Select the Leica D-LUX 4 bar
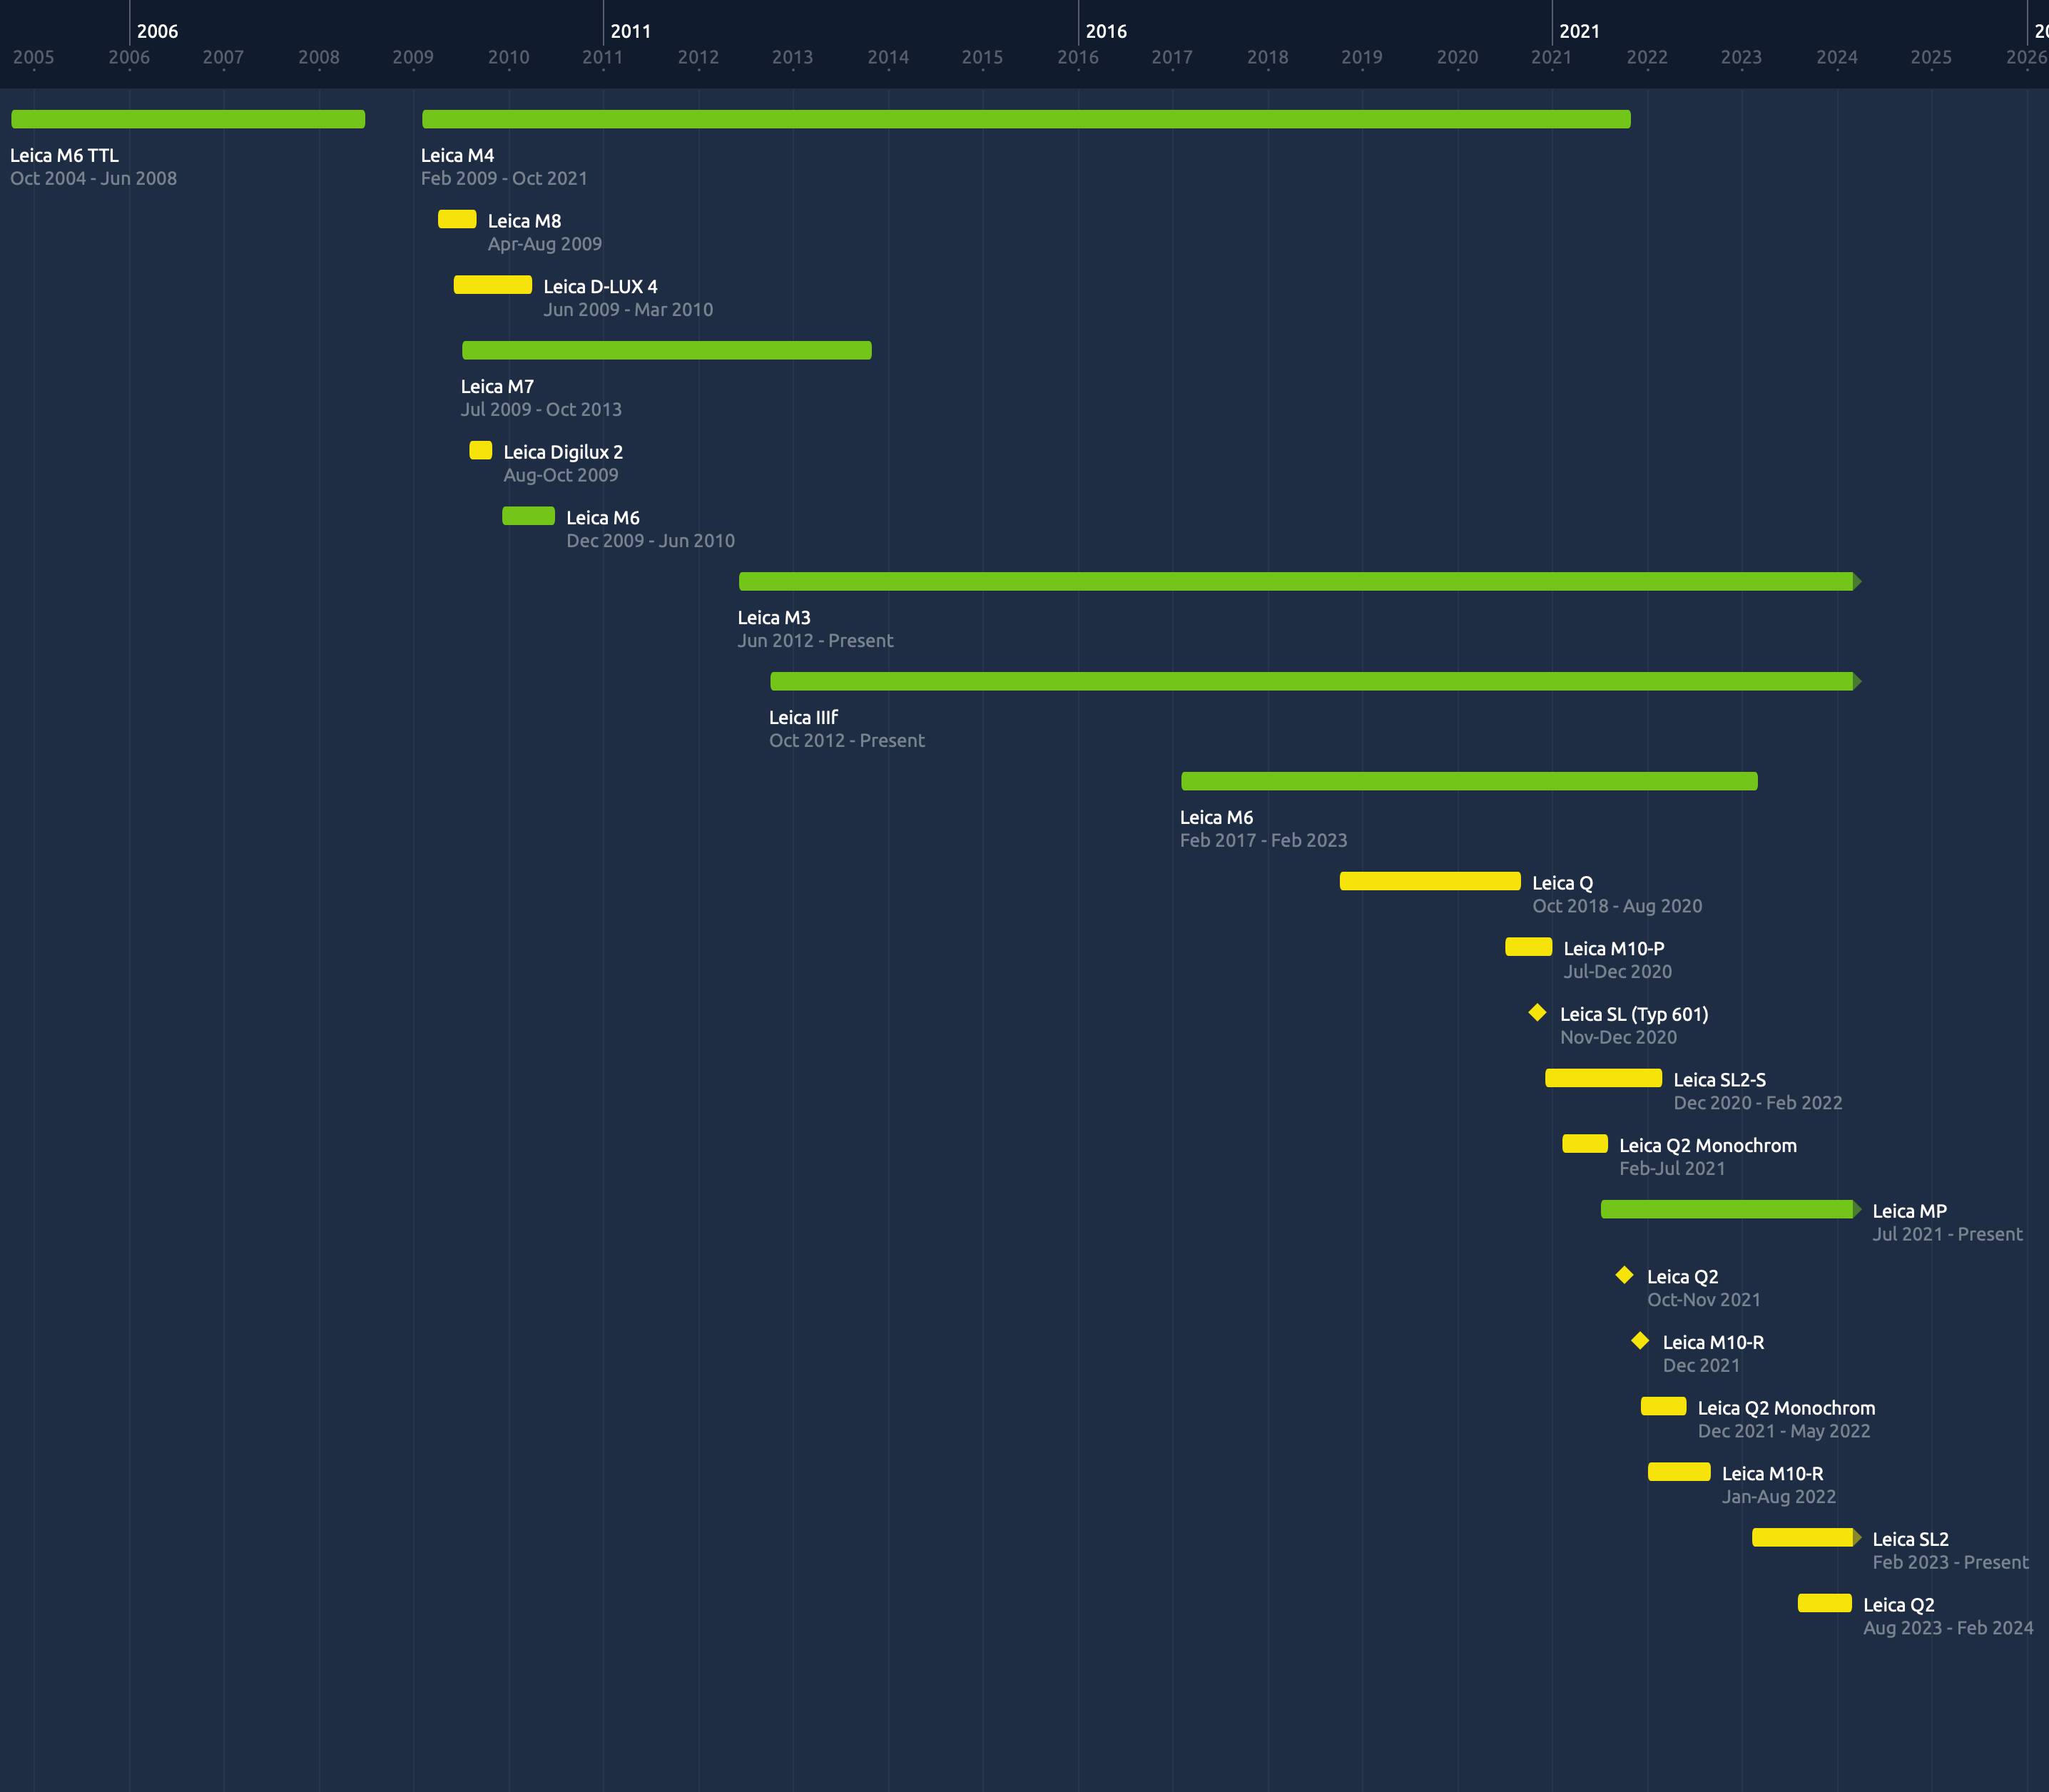Viewport: 2049px width, 1792px height. tap(493, 285)
